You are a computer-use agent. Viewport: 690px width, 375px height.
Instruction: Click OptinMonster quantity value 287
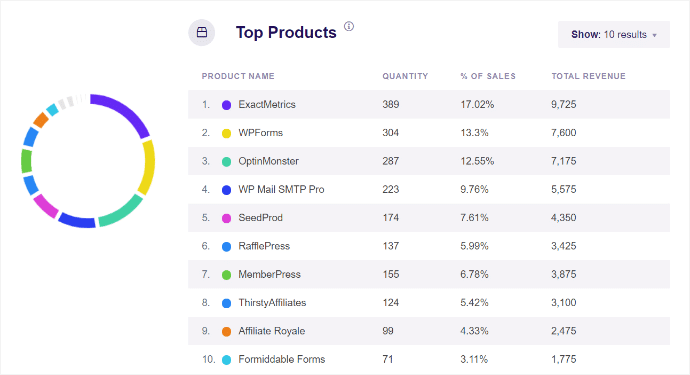click(x=391, y=161)
